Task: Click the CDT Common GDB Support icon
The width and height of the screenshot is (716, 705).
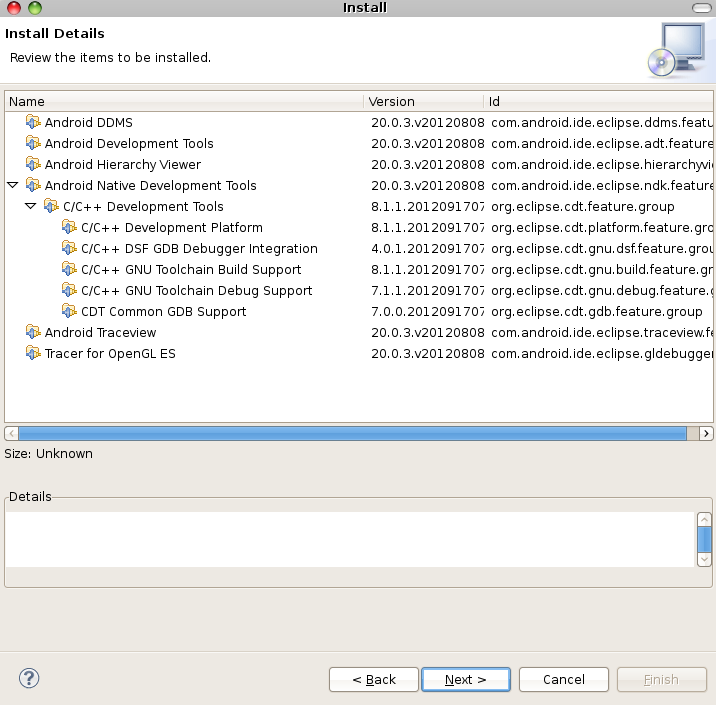Action: [69, 311]
